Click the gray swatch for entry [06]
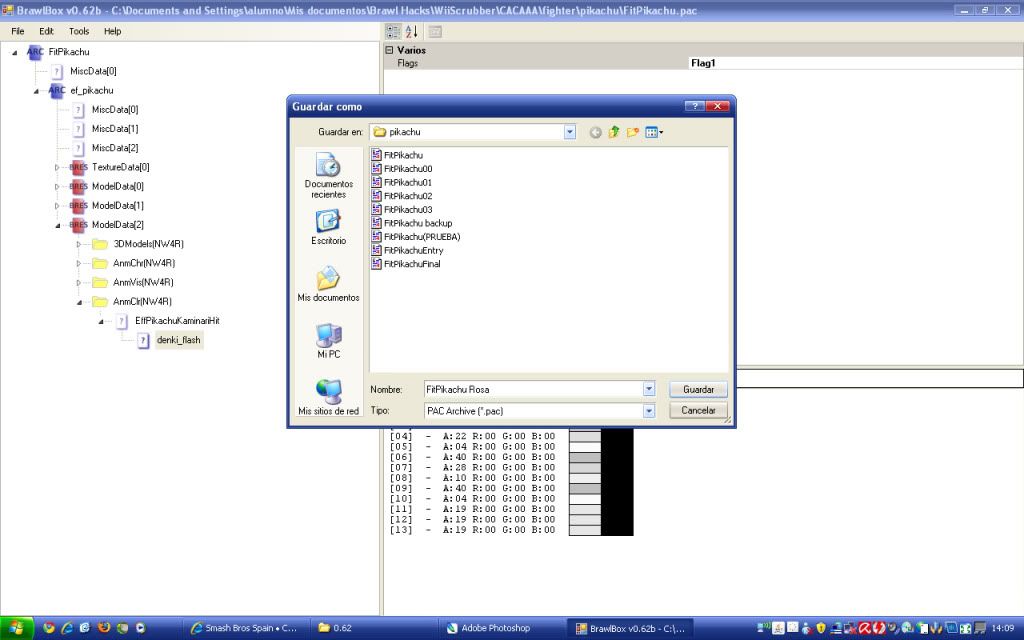Viewport: 1024px width, 640px height. pos(584,457)
